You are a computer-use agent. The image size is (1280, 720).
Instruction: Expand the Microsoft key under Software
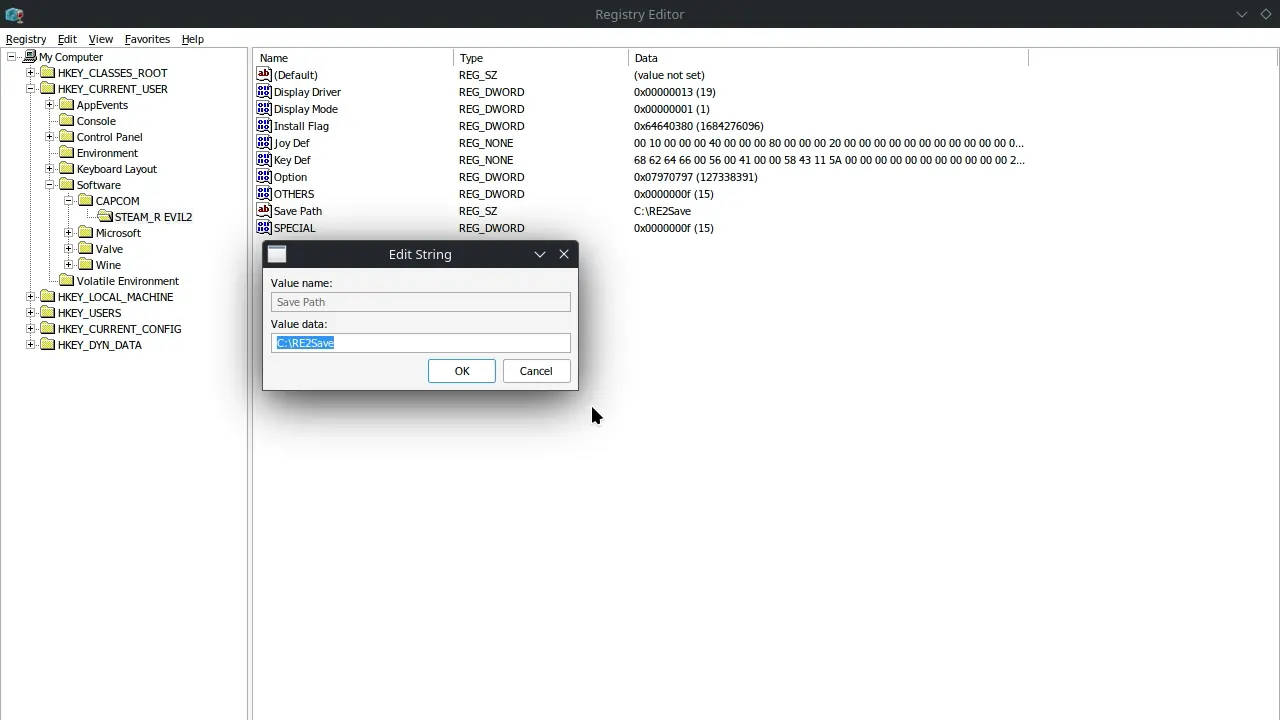(69, 233)
